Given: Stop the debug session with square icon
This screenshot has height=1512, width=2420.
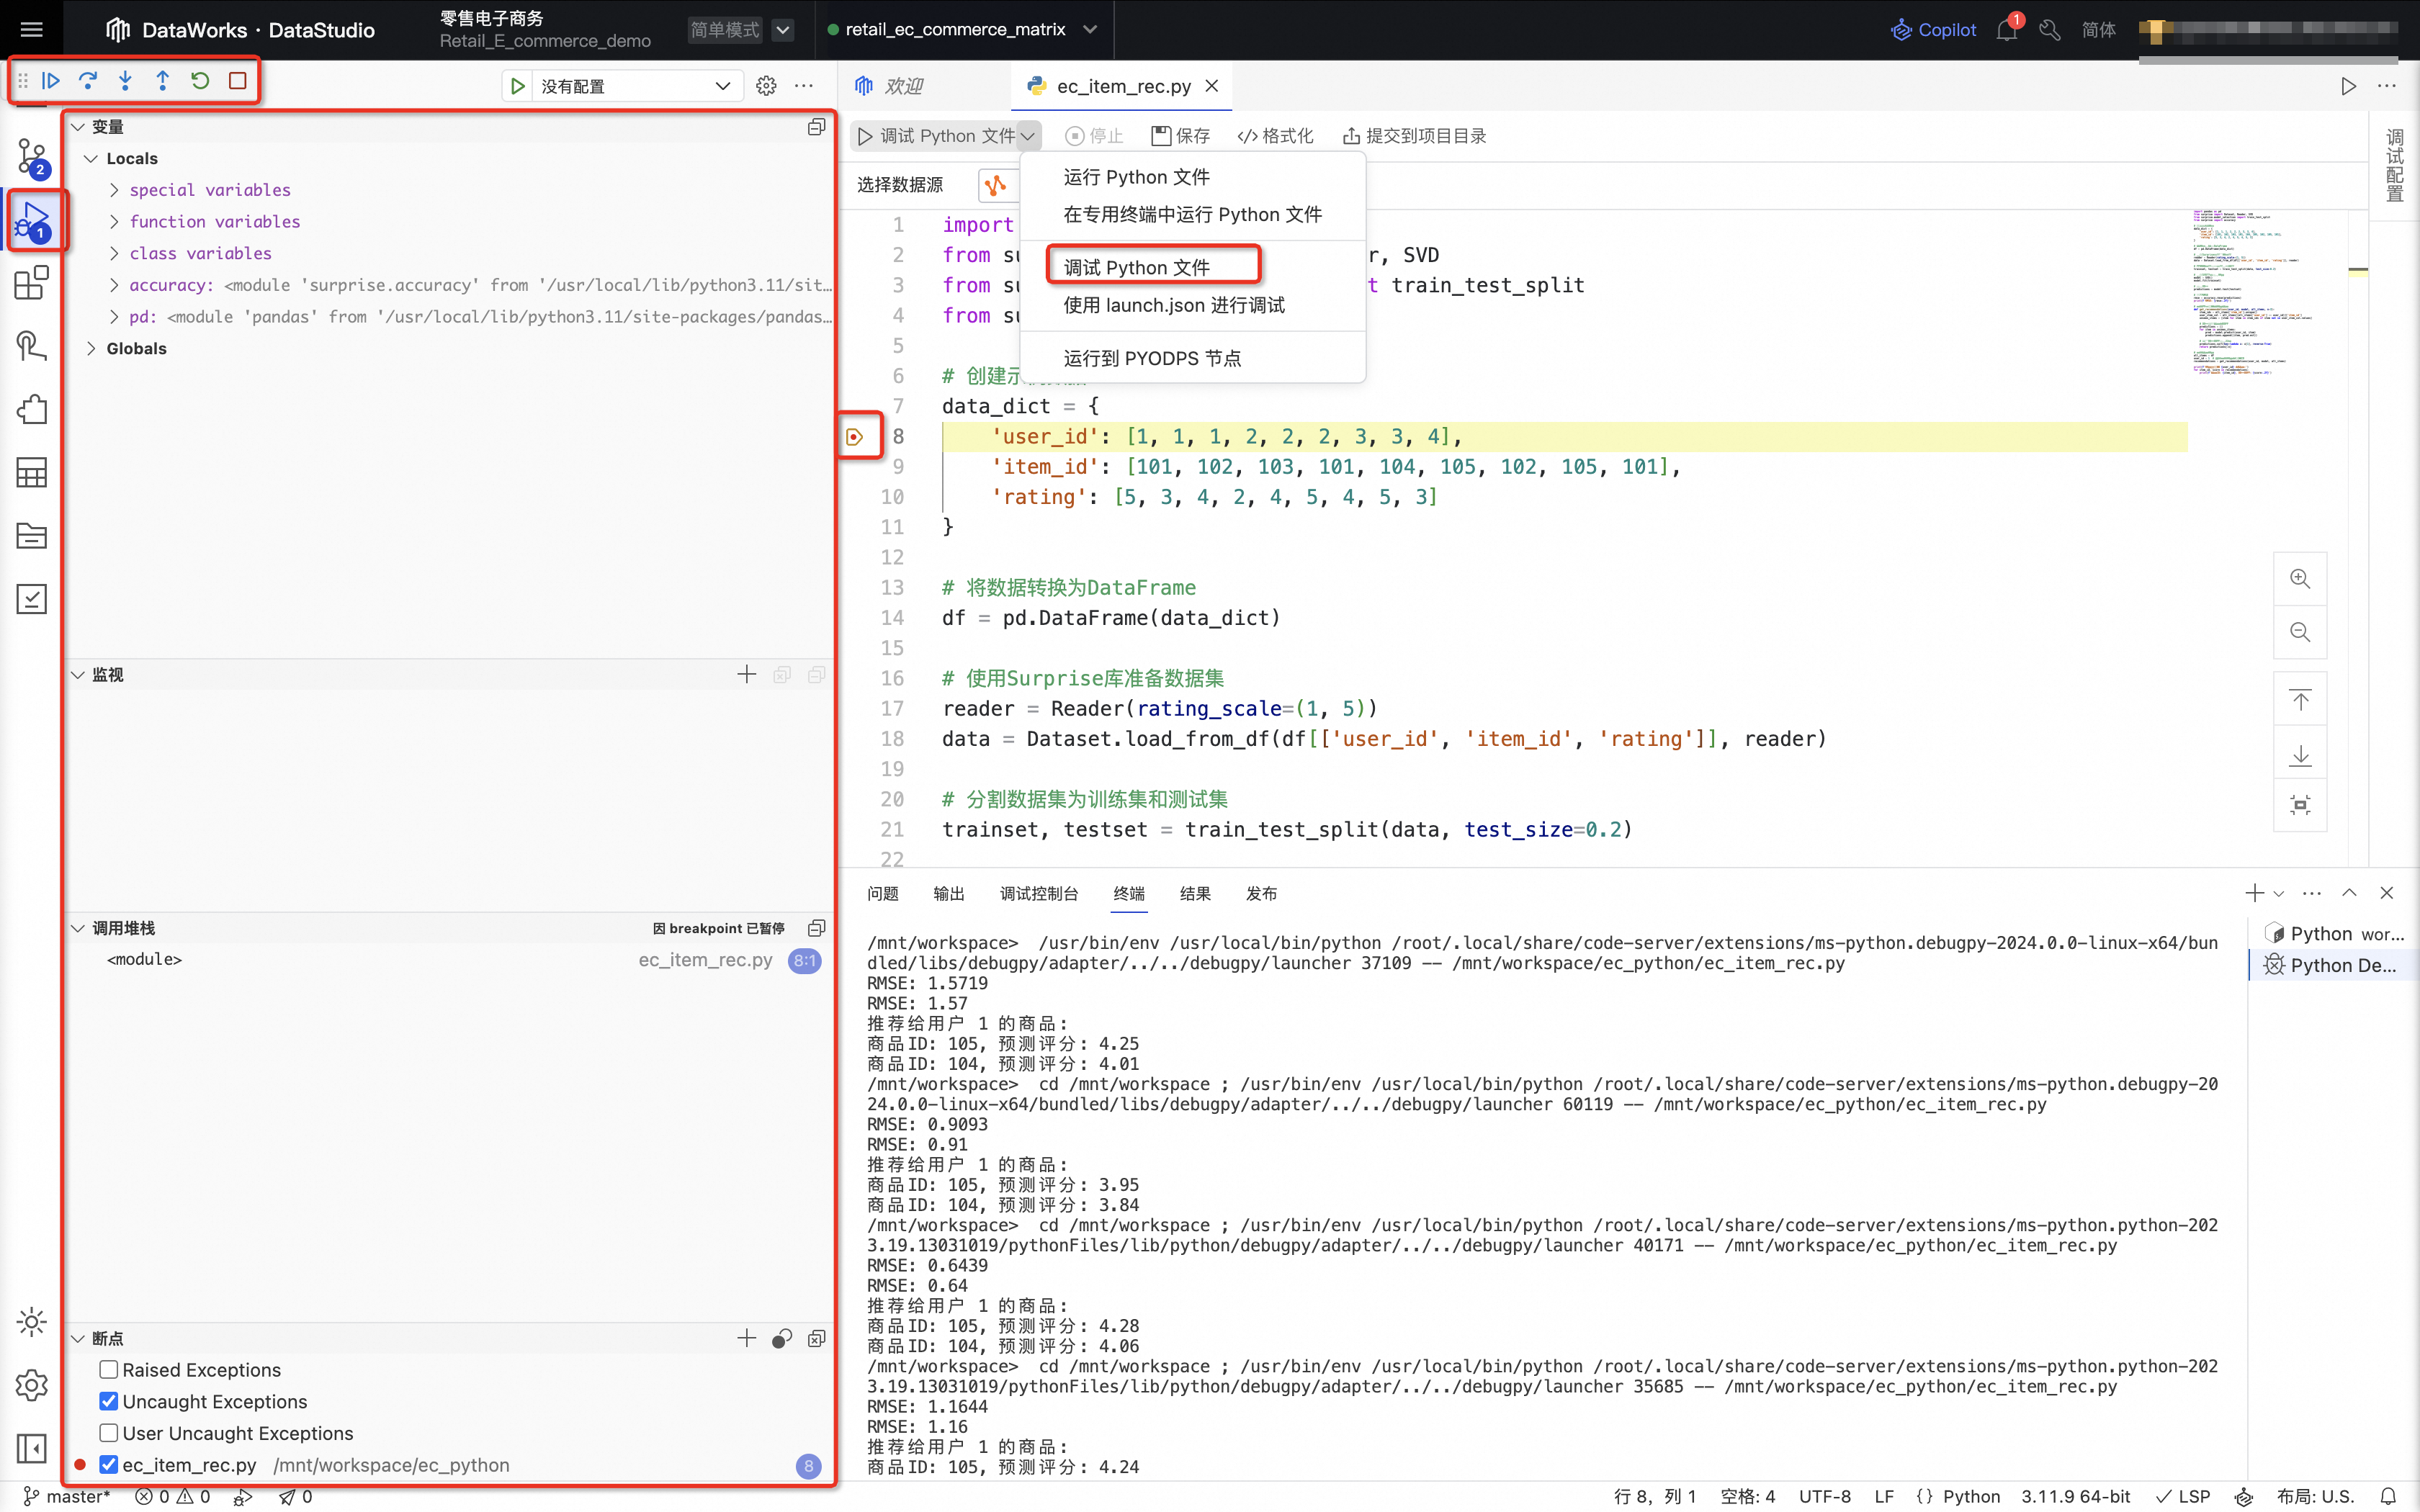Looking at the screenshot, I should pos(237,81).
